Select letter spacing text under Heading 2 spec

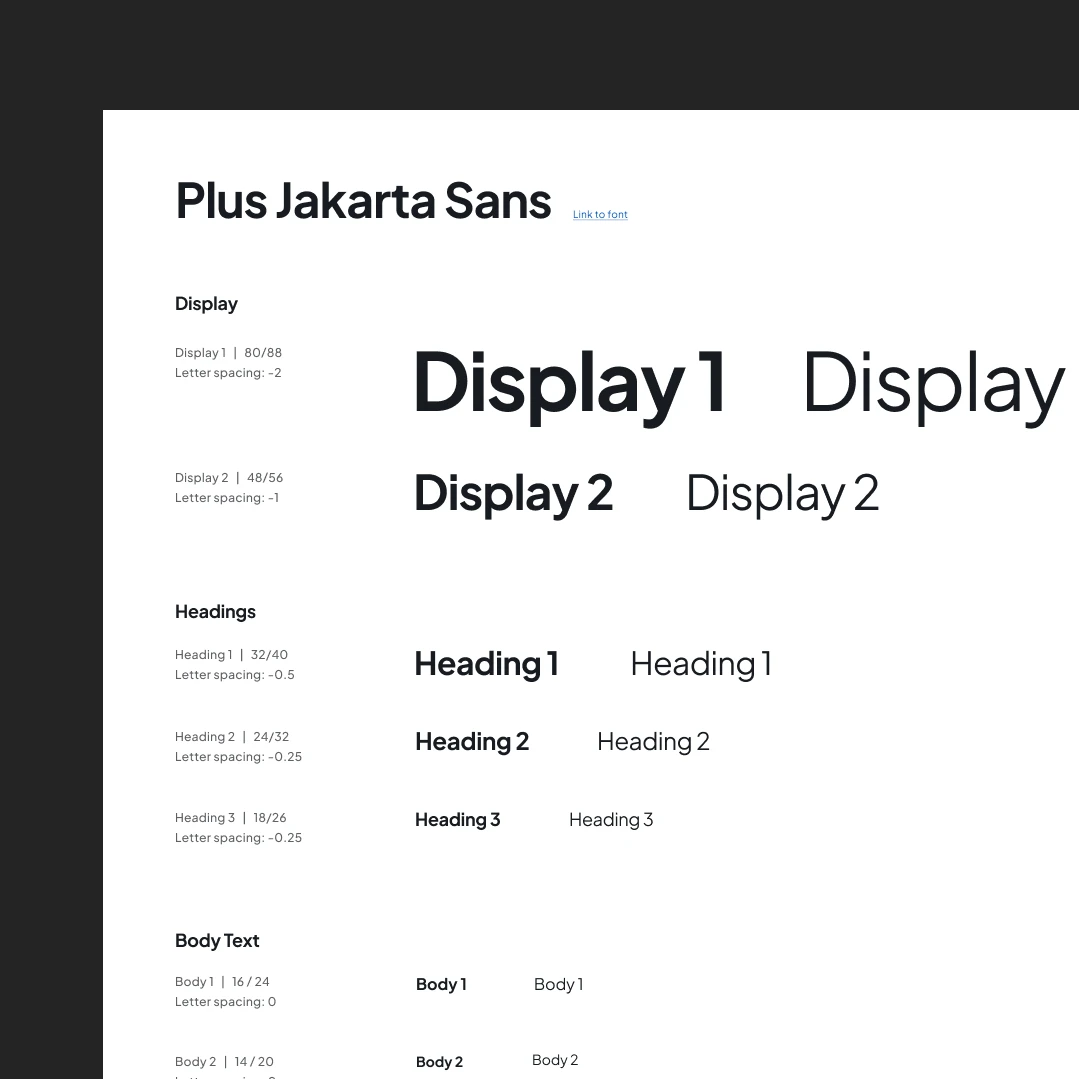[238, 757]
